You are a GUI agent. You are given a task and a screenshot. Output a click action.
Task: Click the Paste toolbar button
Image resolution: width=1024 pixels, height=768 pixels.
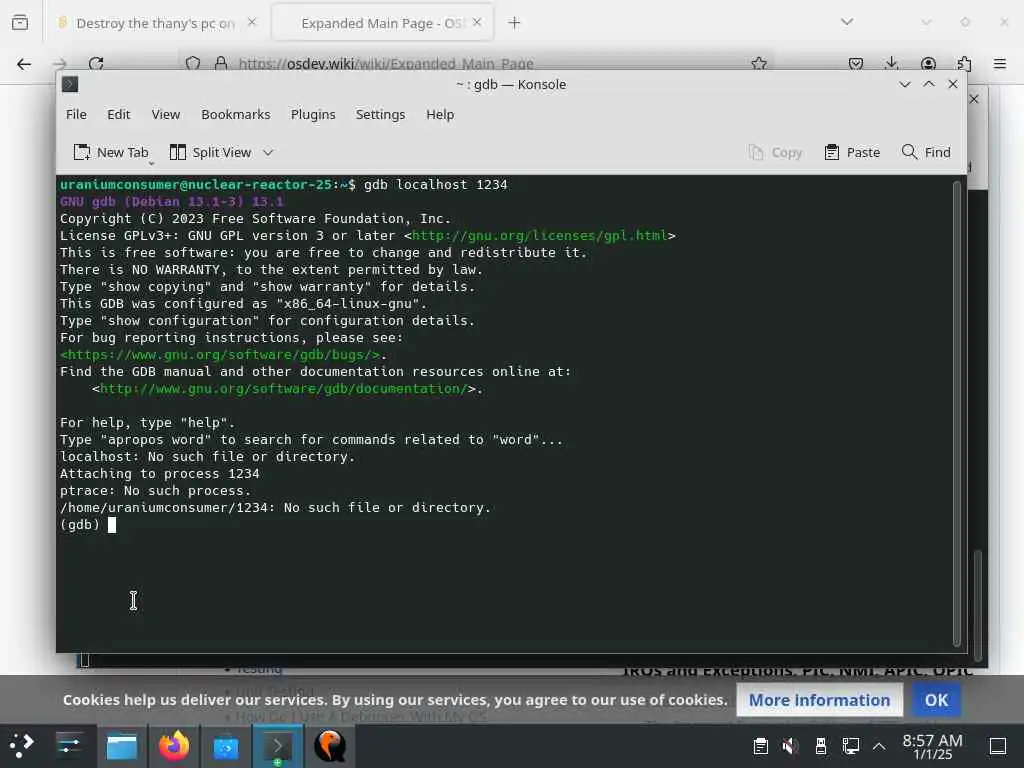click(852, 152)
